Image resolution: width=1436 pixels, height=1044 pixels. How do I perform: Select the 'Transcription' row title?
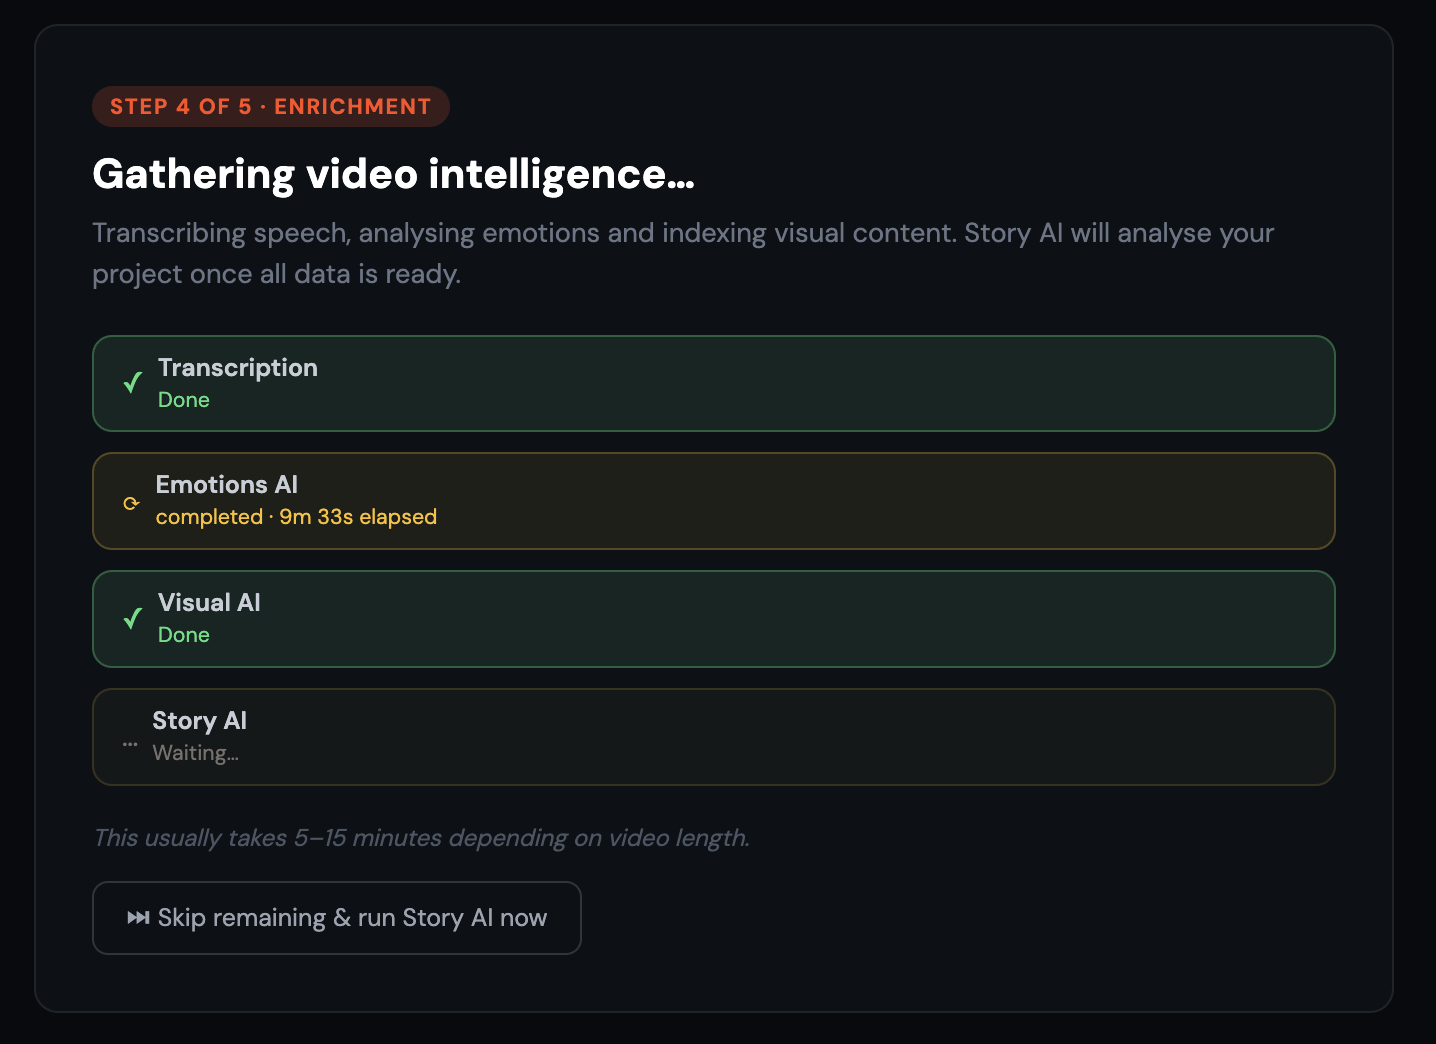pyautogui.click(x=238, y=368)
